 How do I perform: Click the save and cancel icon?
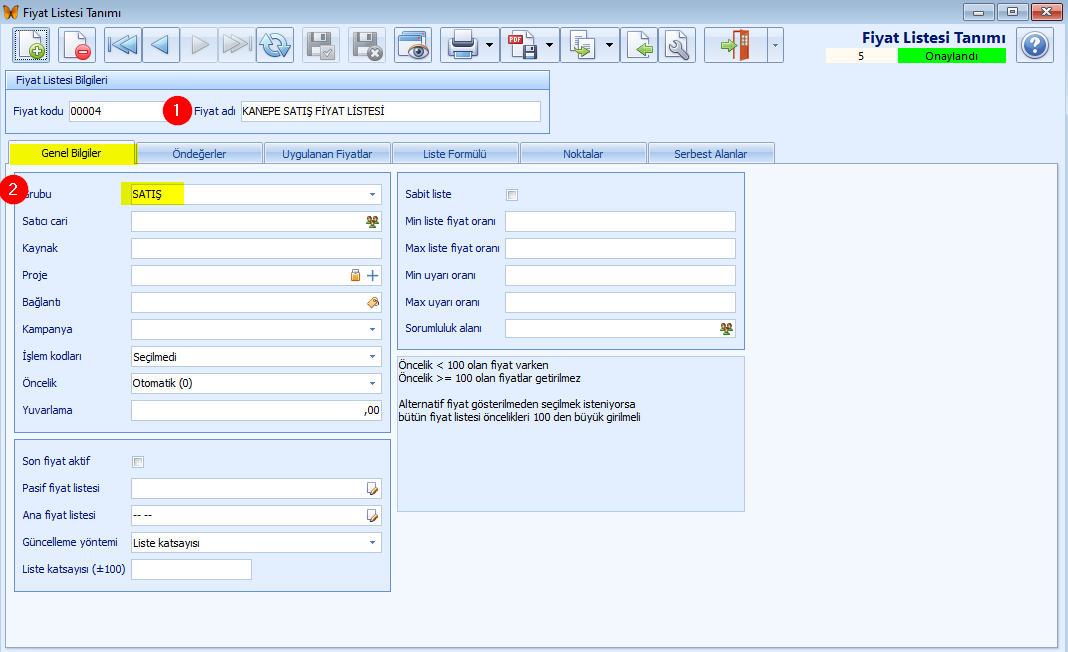(367, 45)
